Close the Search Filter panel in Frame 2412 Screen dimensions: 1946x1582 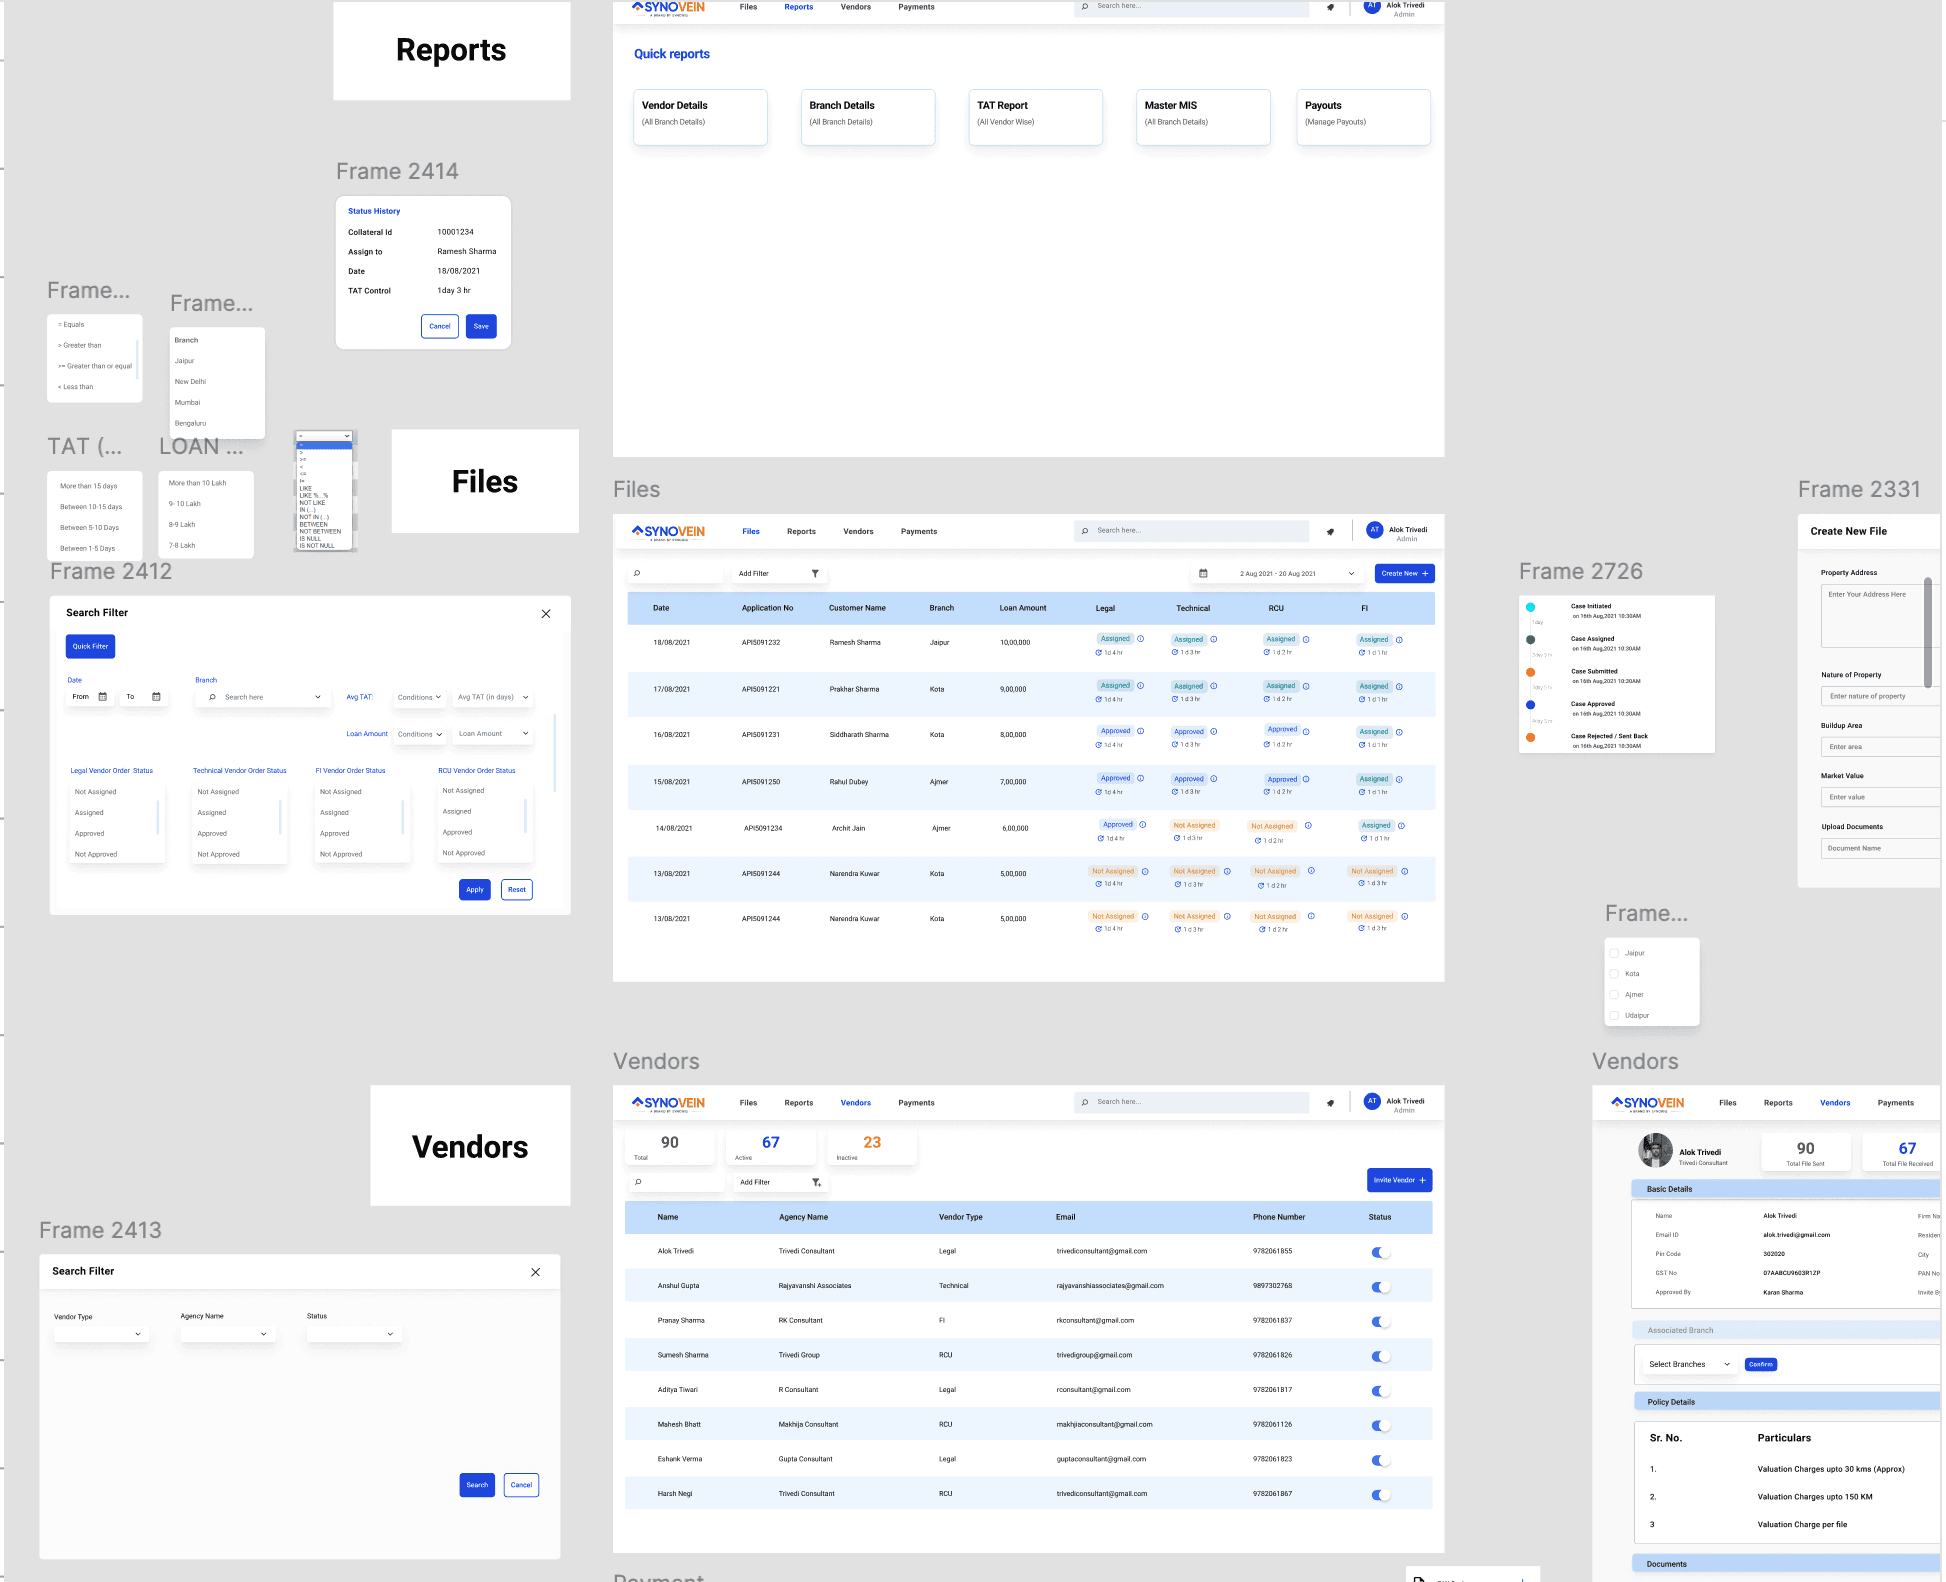pos(546,614)
